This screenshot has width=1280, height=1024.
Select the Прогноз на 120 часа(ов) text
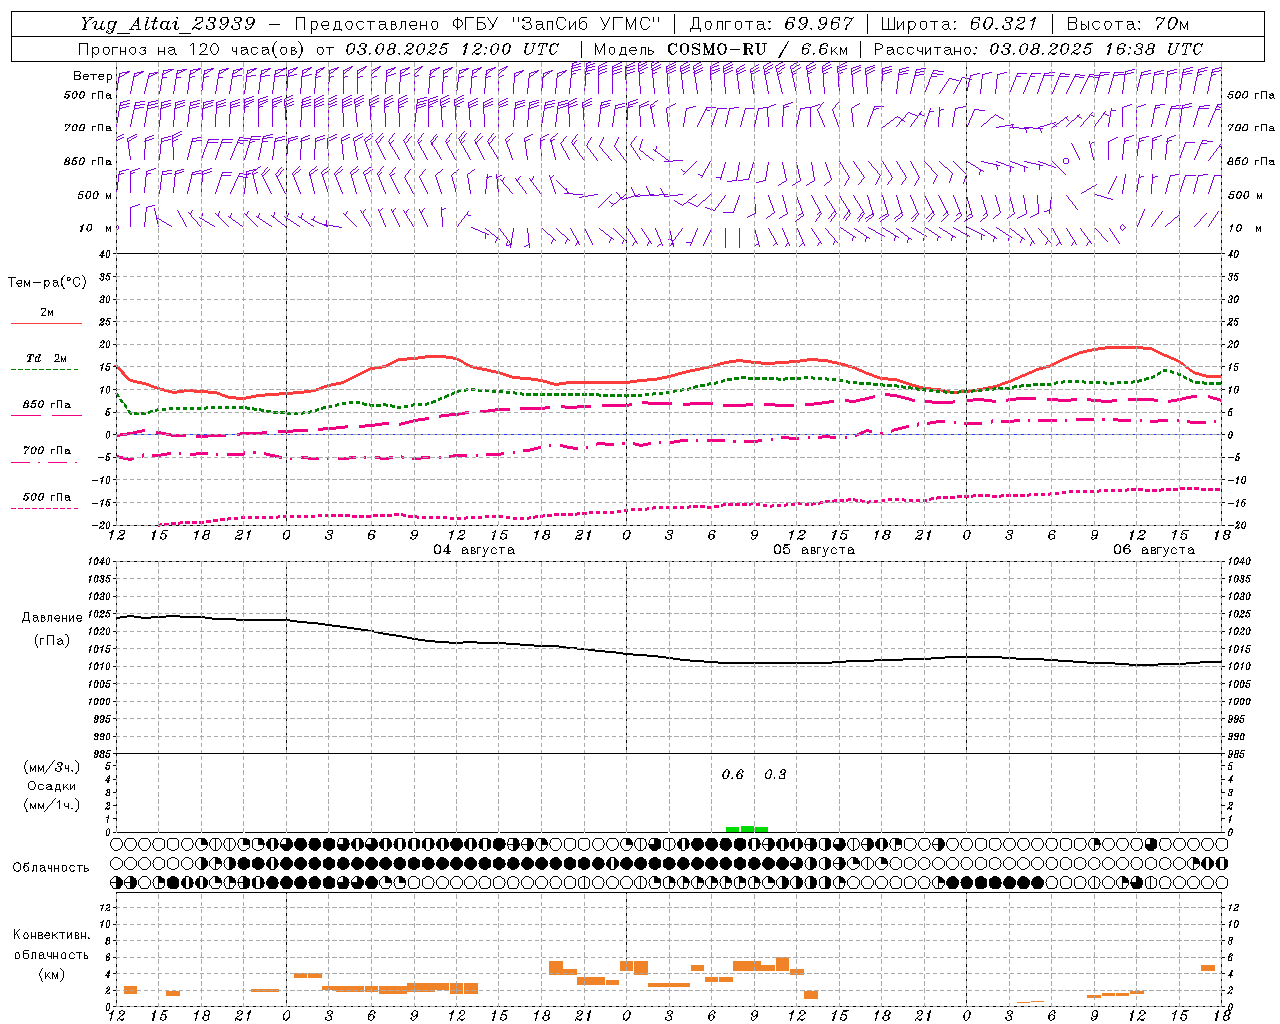click(x=193, y=49)
